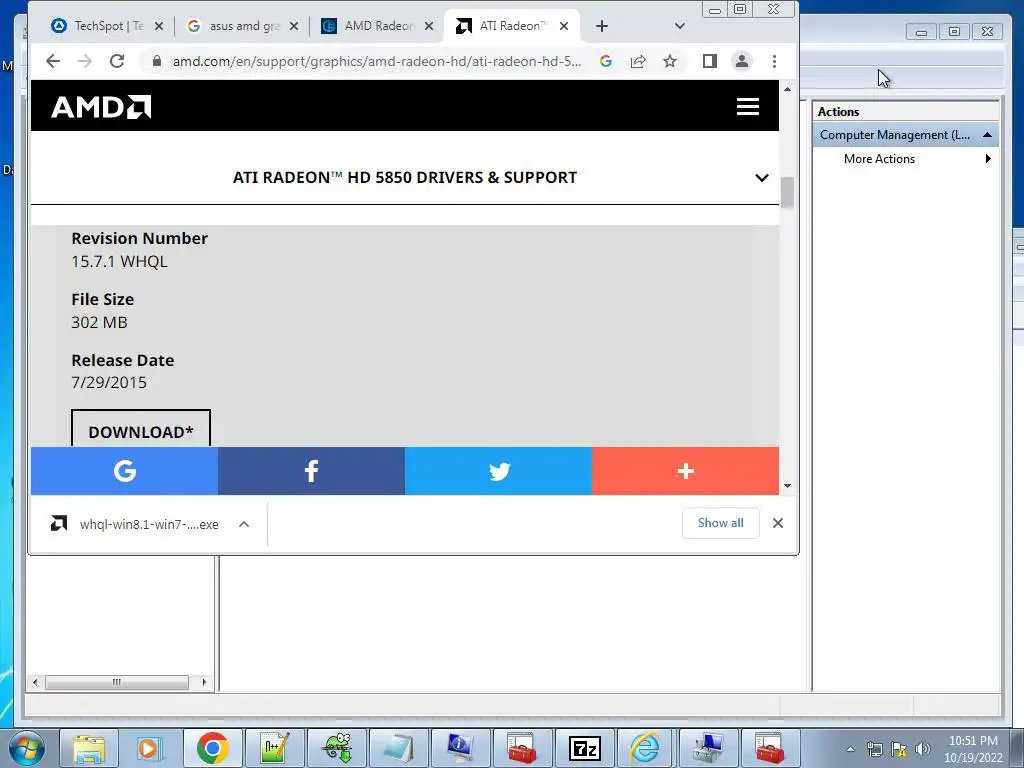Open a new Chrome tab
The height and width of the screenshot is (768, 1024).
click(602, 26)
